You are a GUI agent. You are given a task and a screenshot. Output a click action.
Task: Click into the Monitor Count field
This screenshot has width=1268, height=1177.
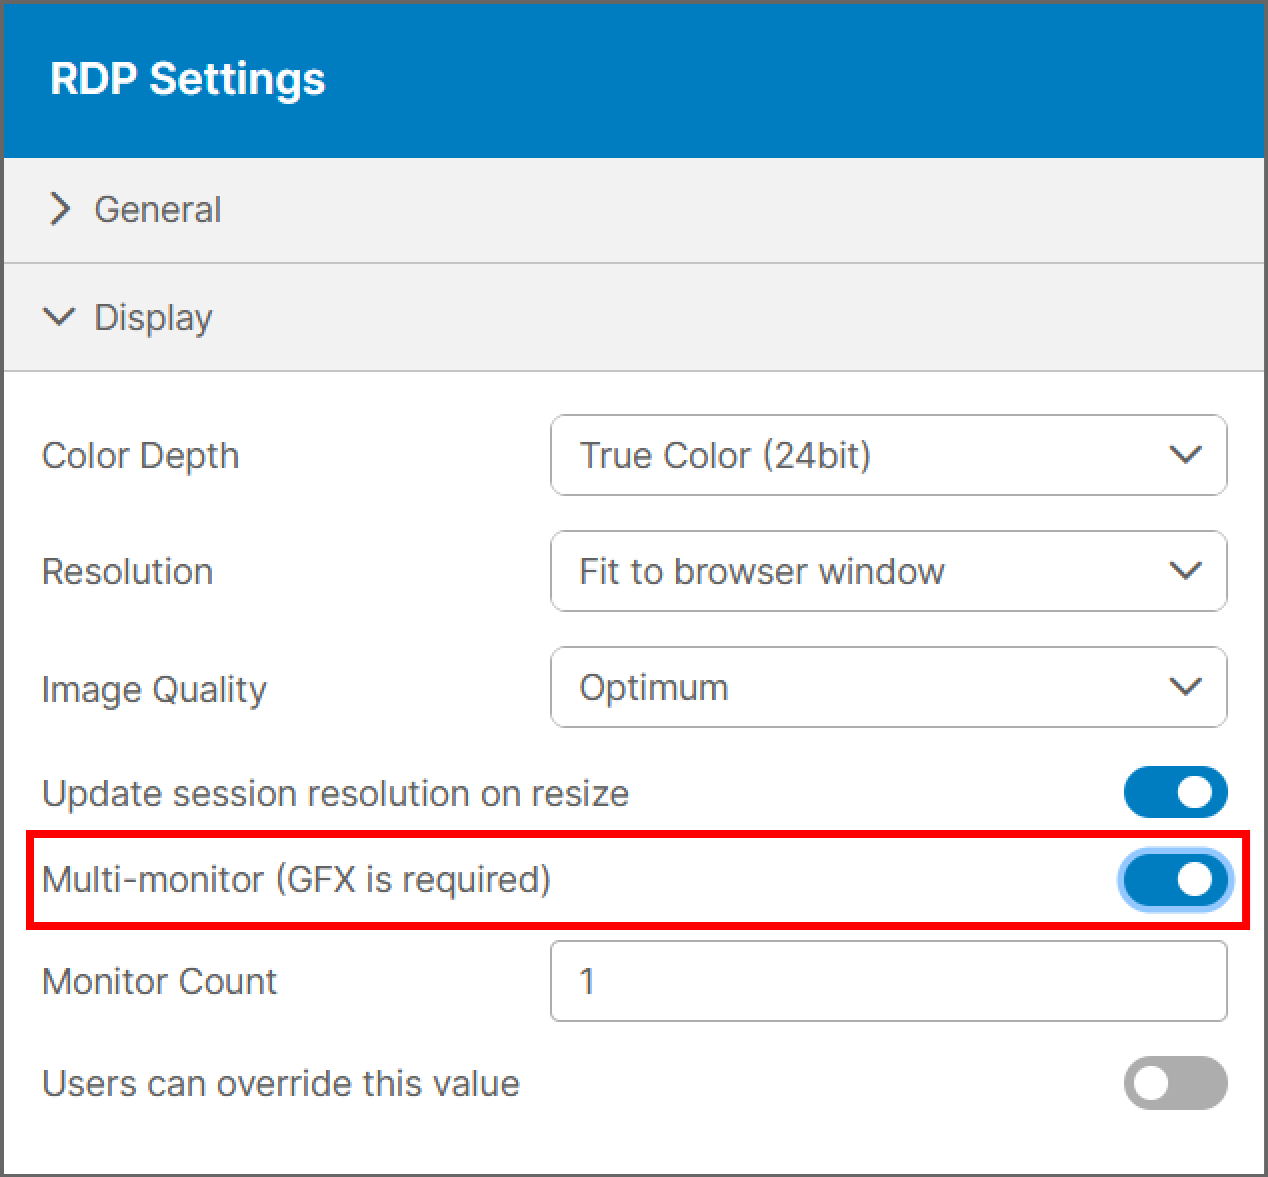[888, 981]
